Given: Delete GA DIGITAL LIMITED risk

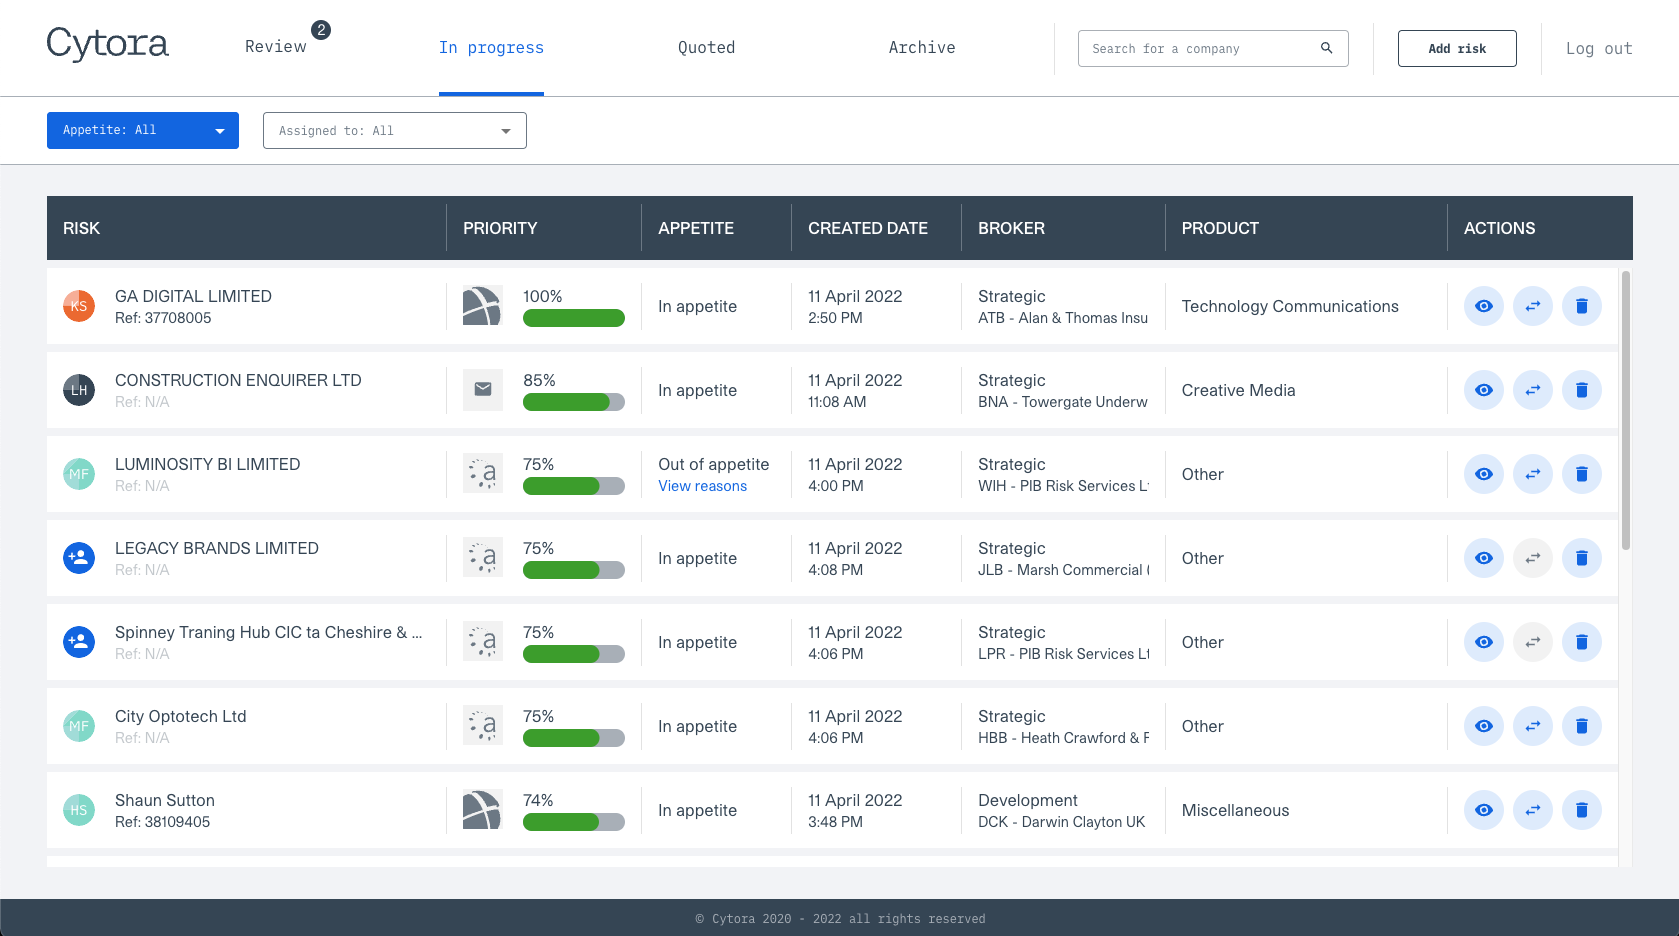Looking at the screenshot, I should tap(1582, 306).
